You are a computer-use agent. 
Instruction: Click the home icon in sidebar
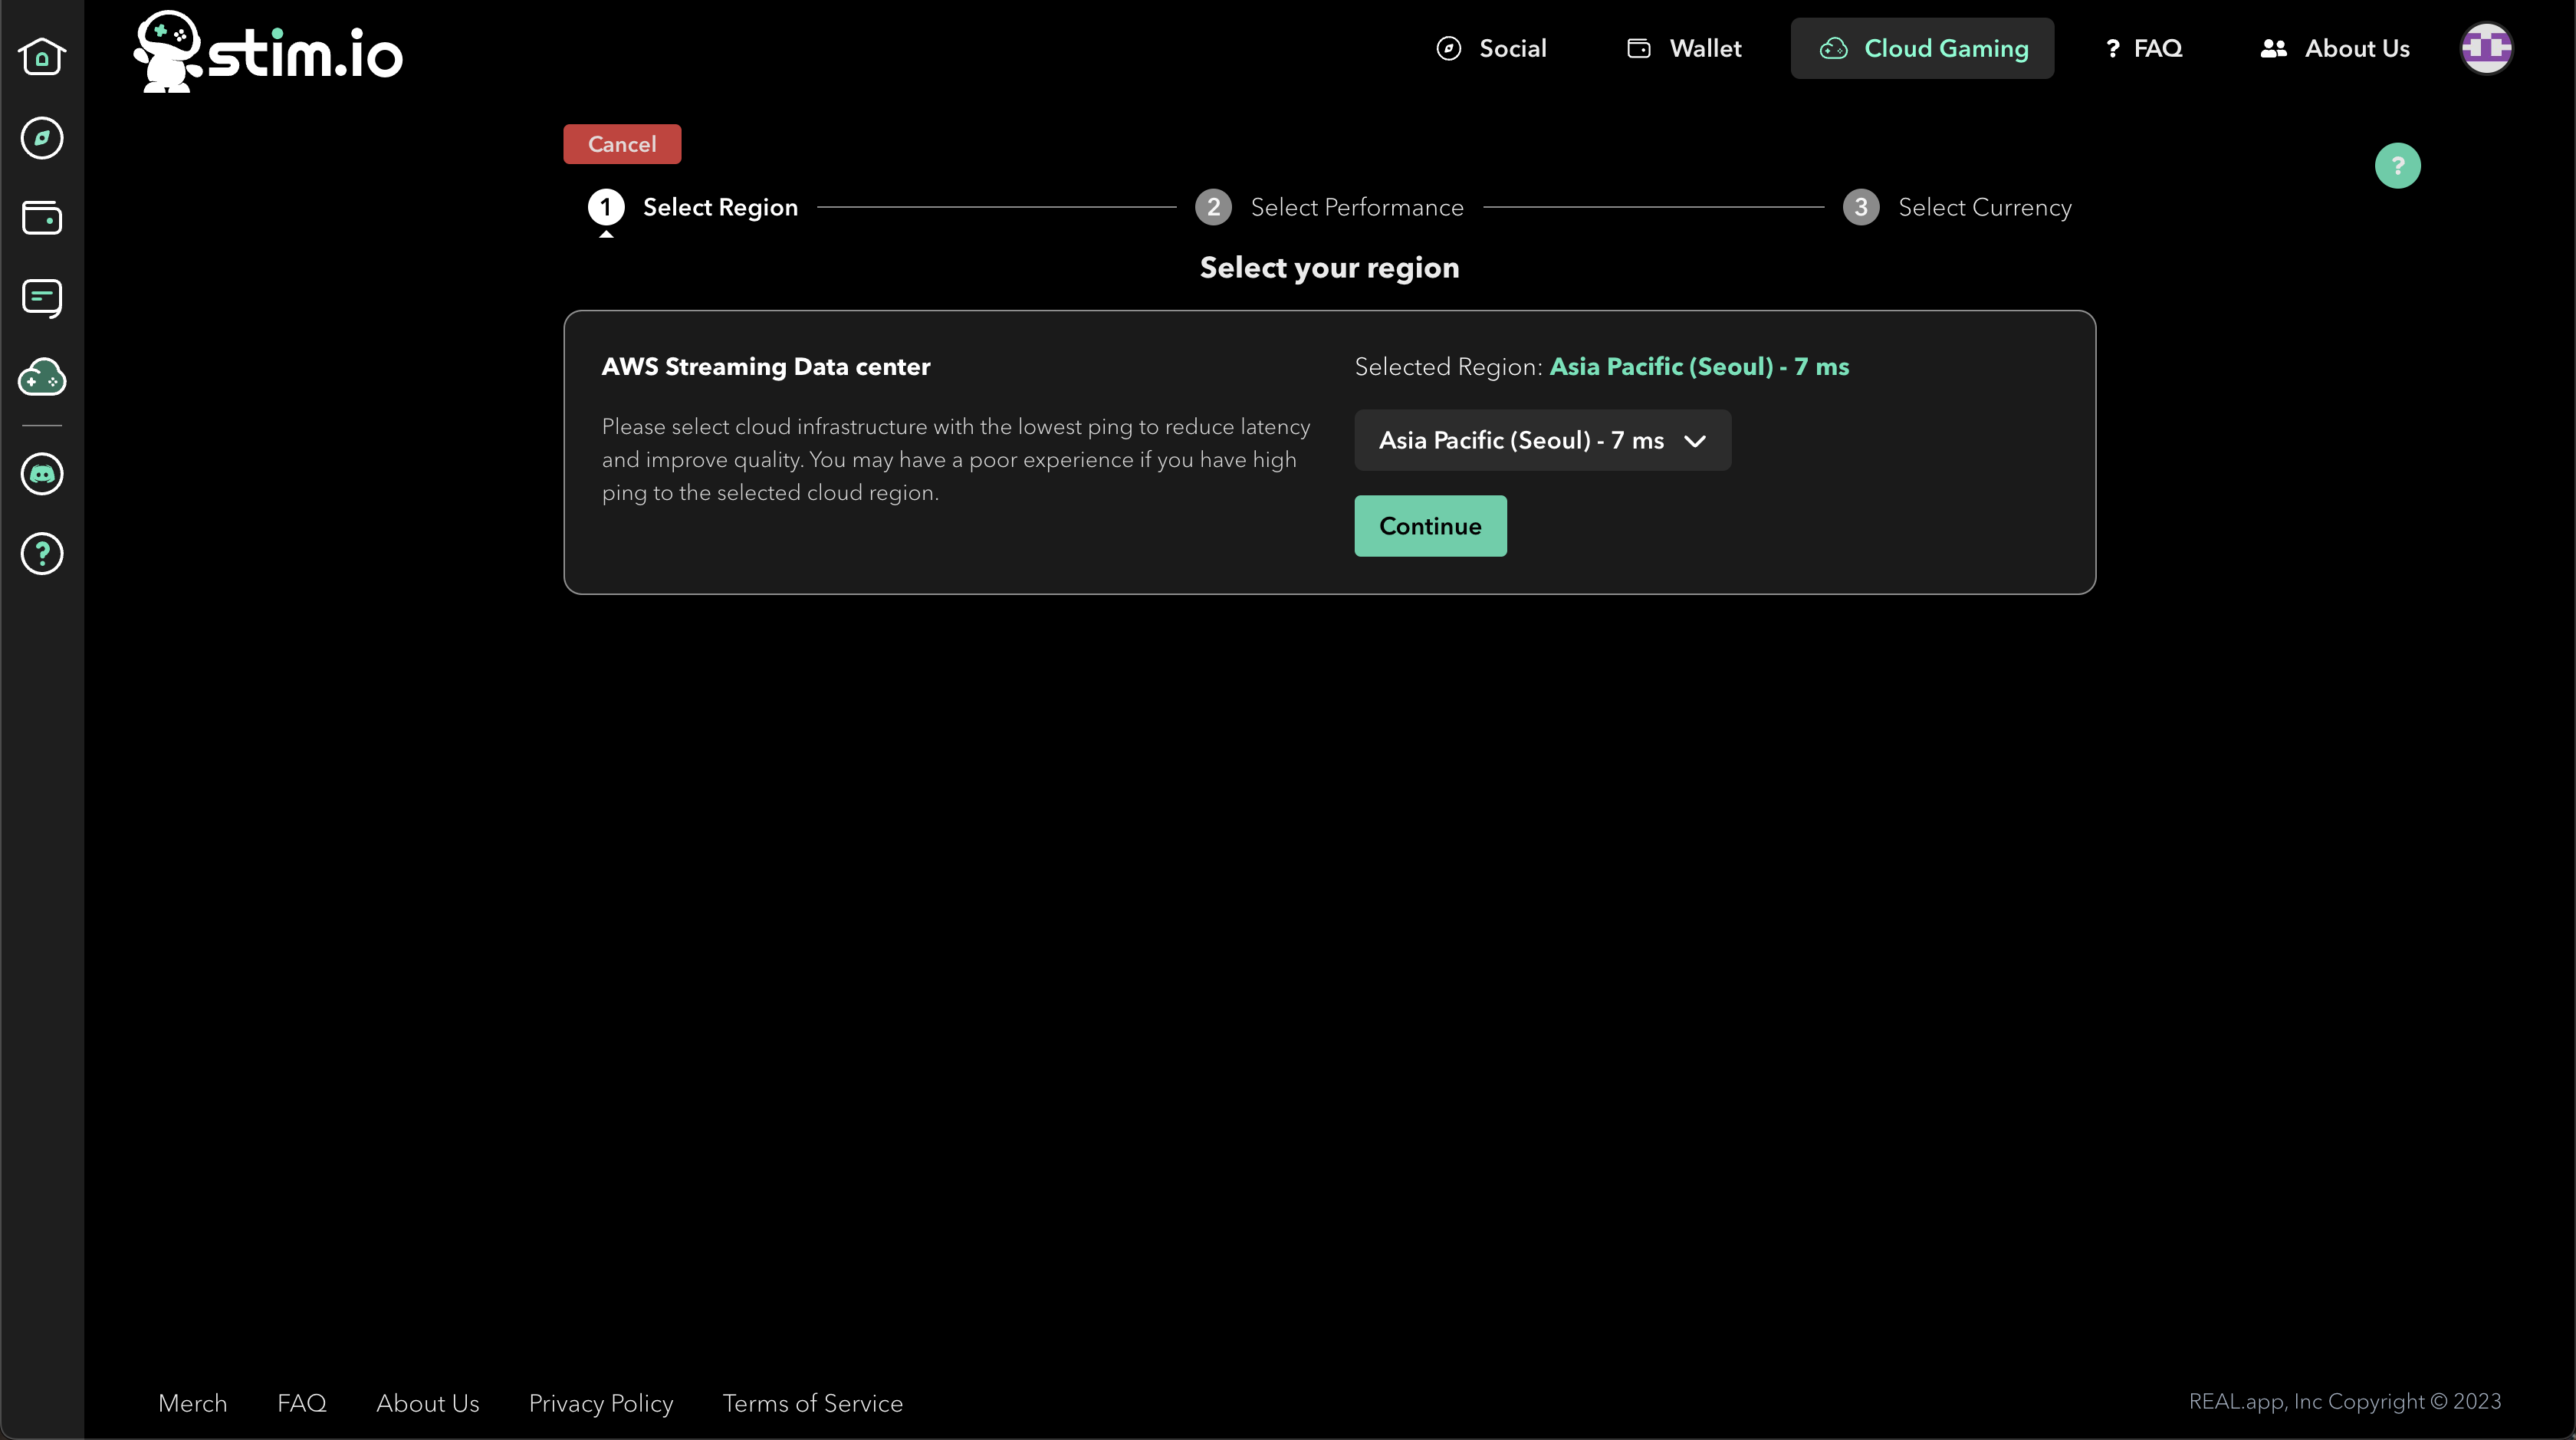click(42, 57)
